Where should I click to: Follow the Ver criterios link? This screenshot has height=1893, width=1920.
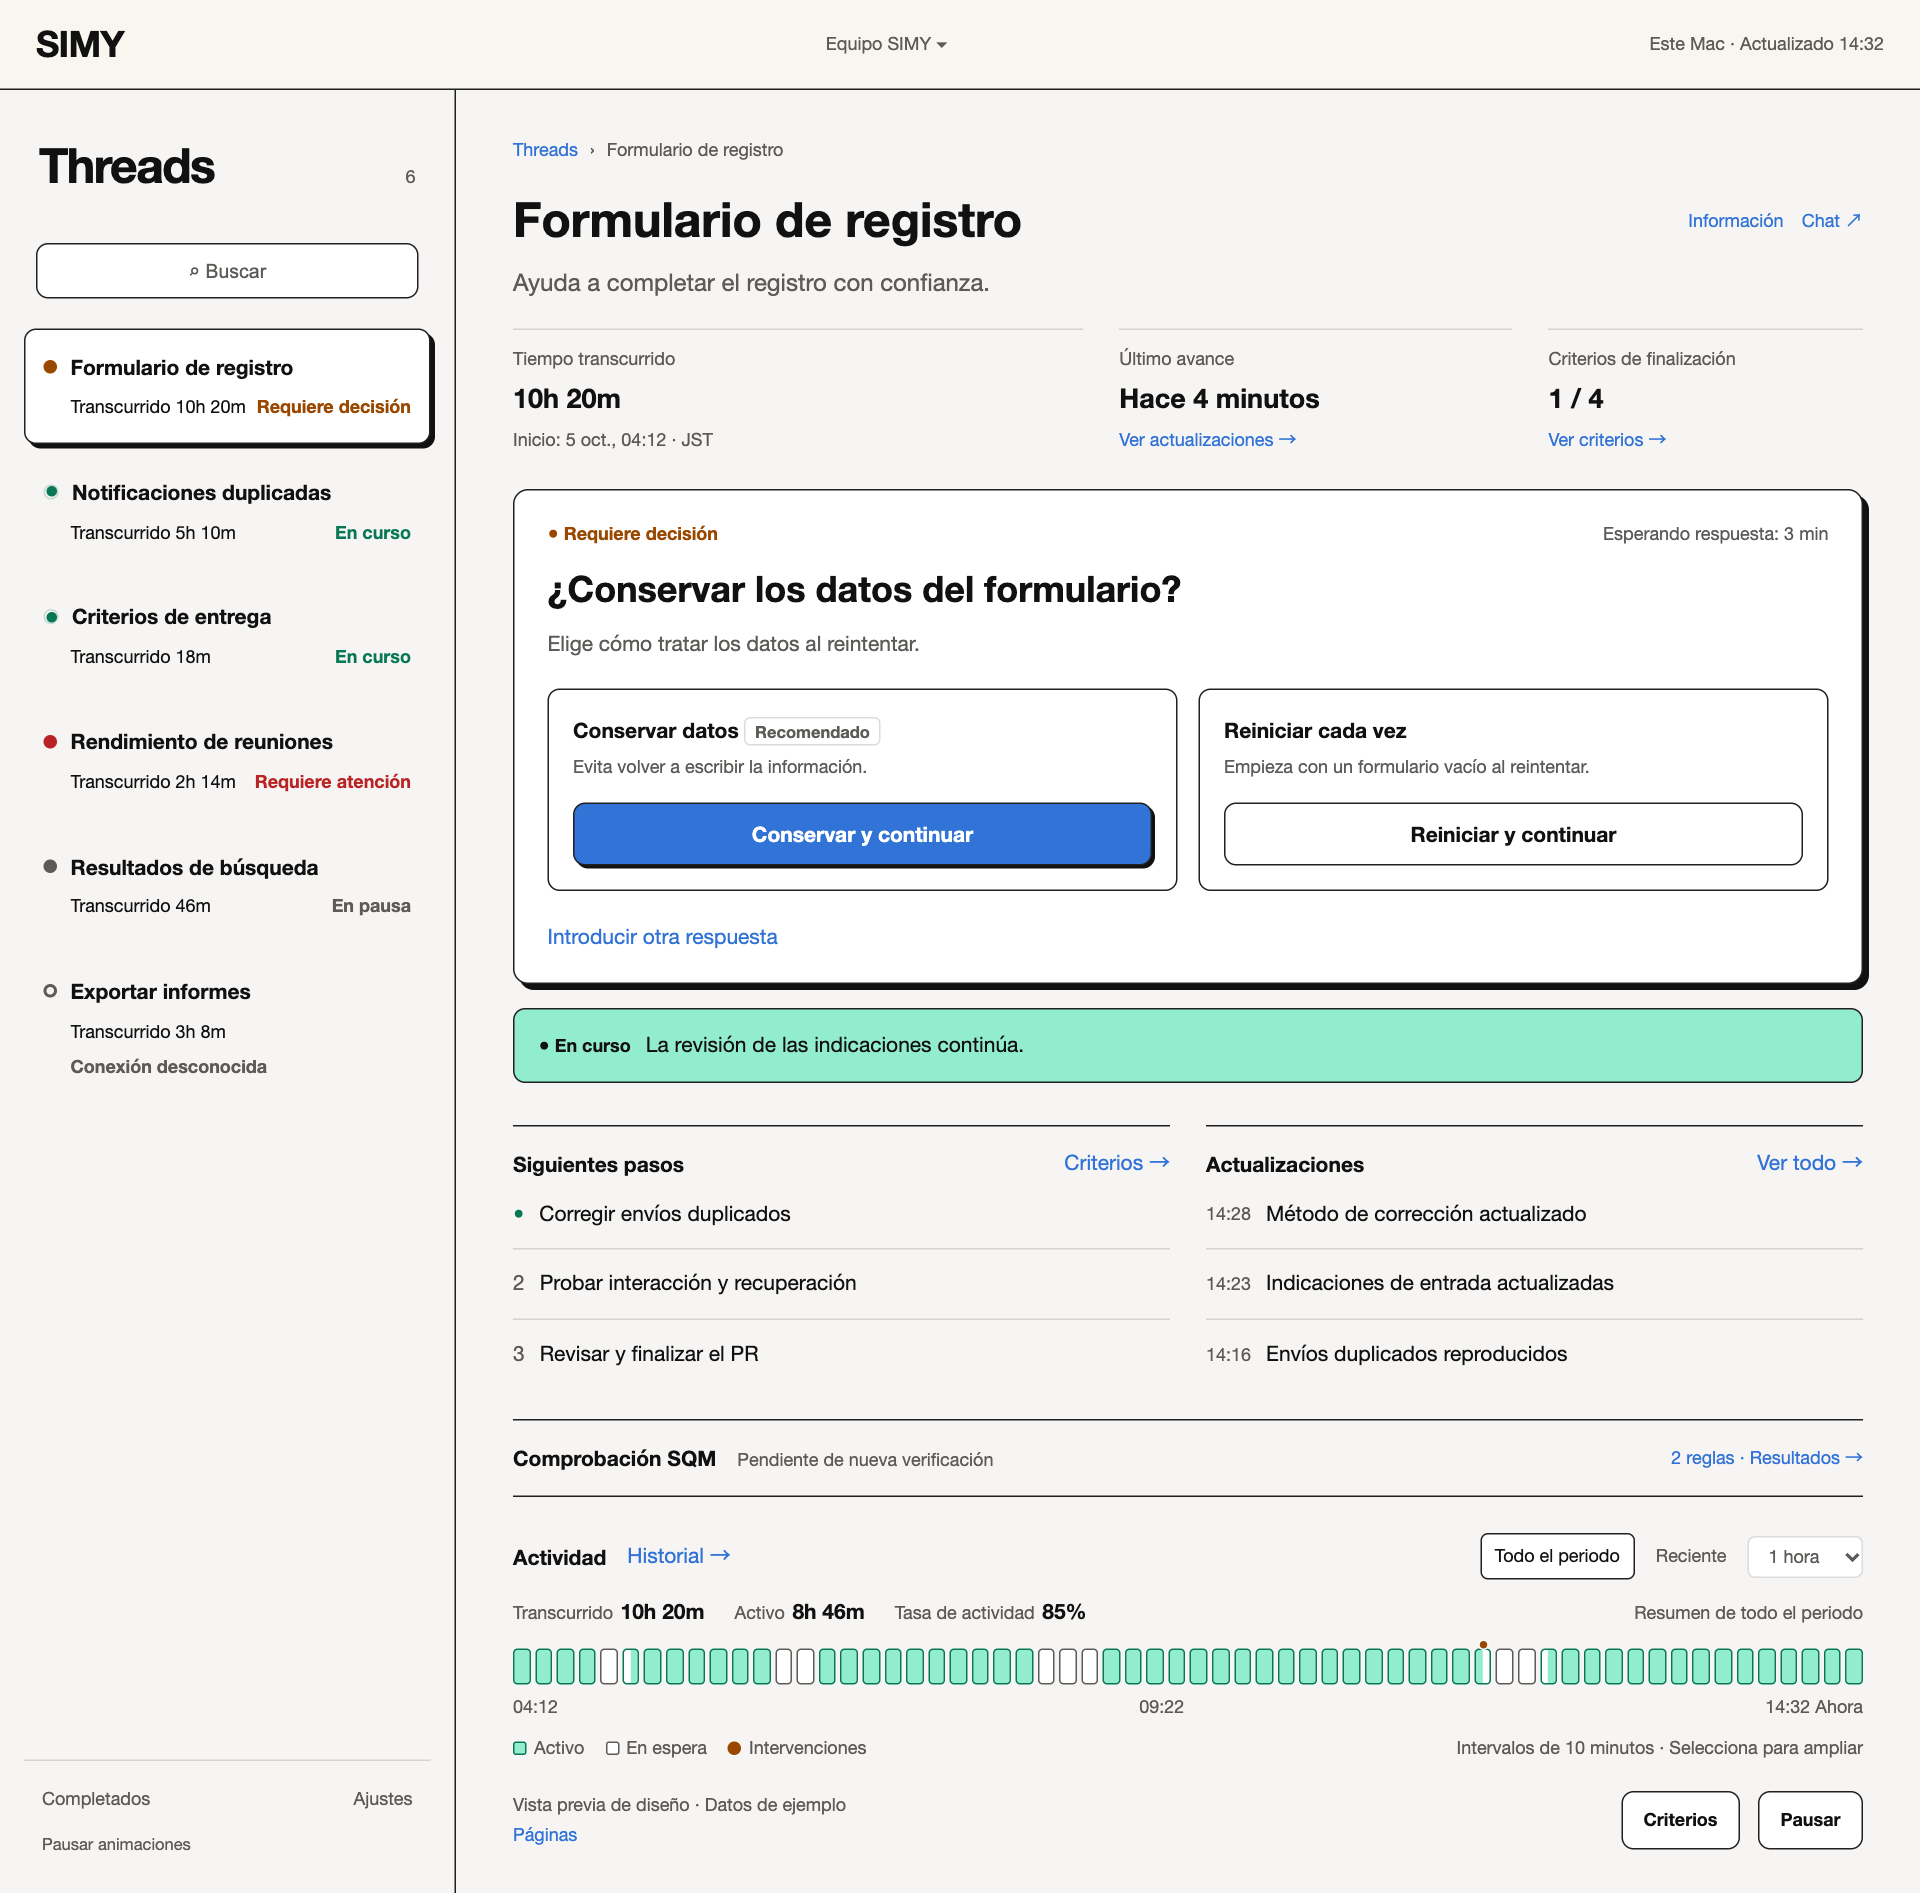point(1607,440)
